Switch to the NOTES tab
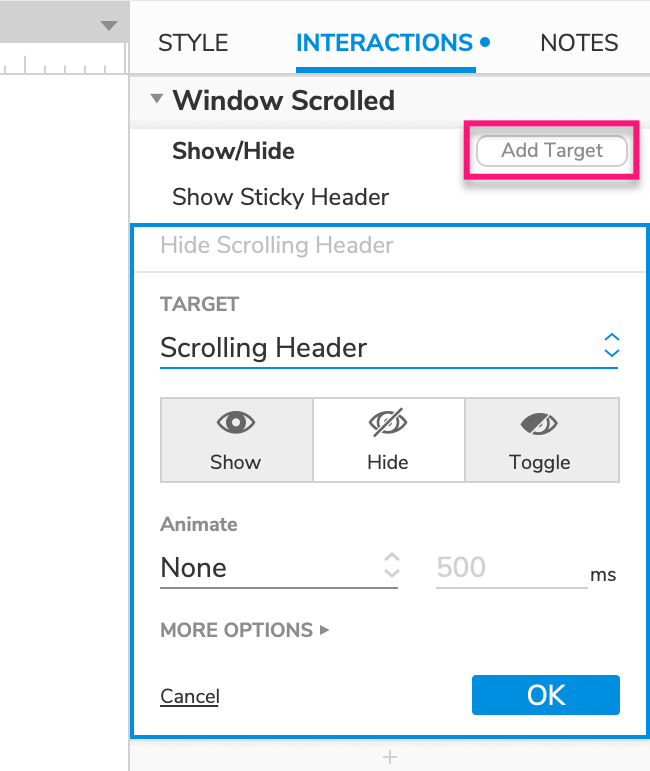Screen dimensions: 650x771 (x=579, y=43)
